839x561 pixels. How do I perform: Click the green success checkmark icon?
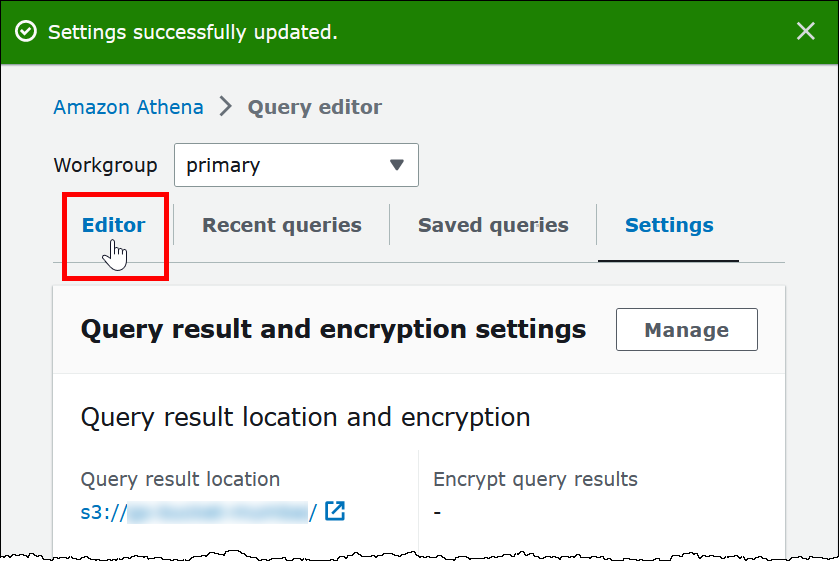coord(26,32)
